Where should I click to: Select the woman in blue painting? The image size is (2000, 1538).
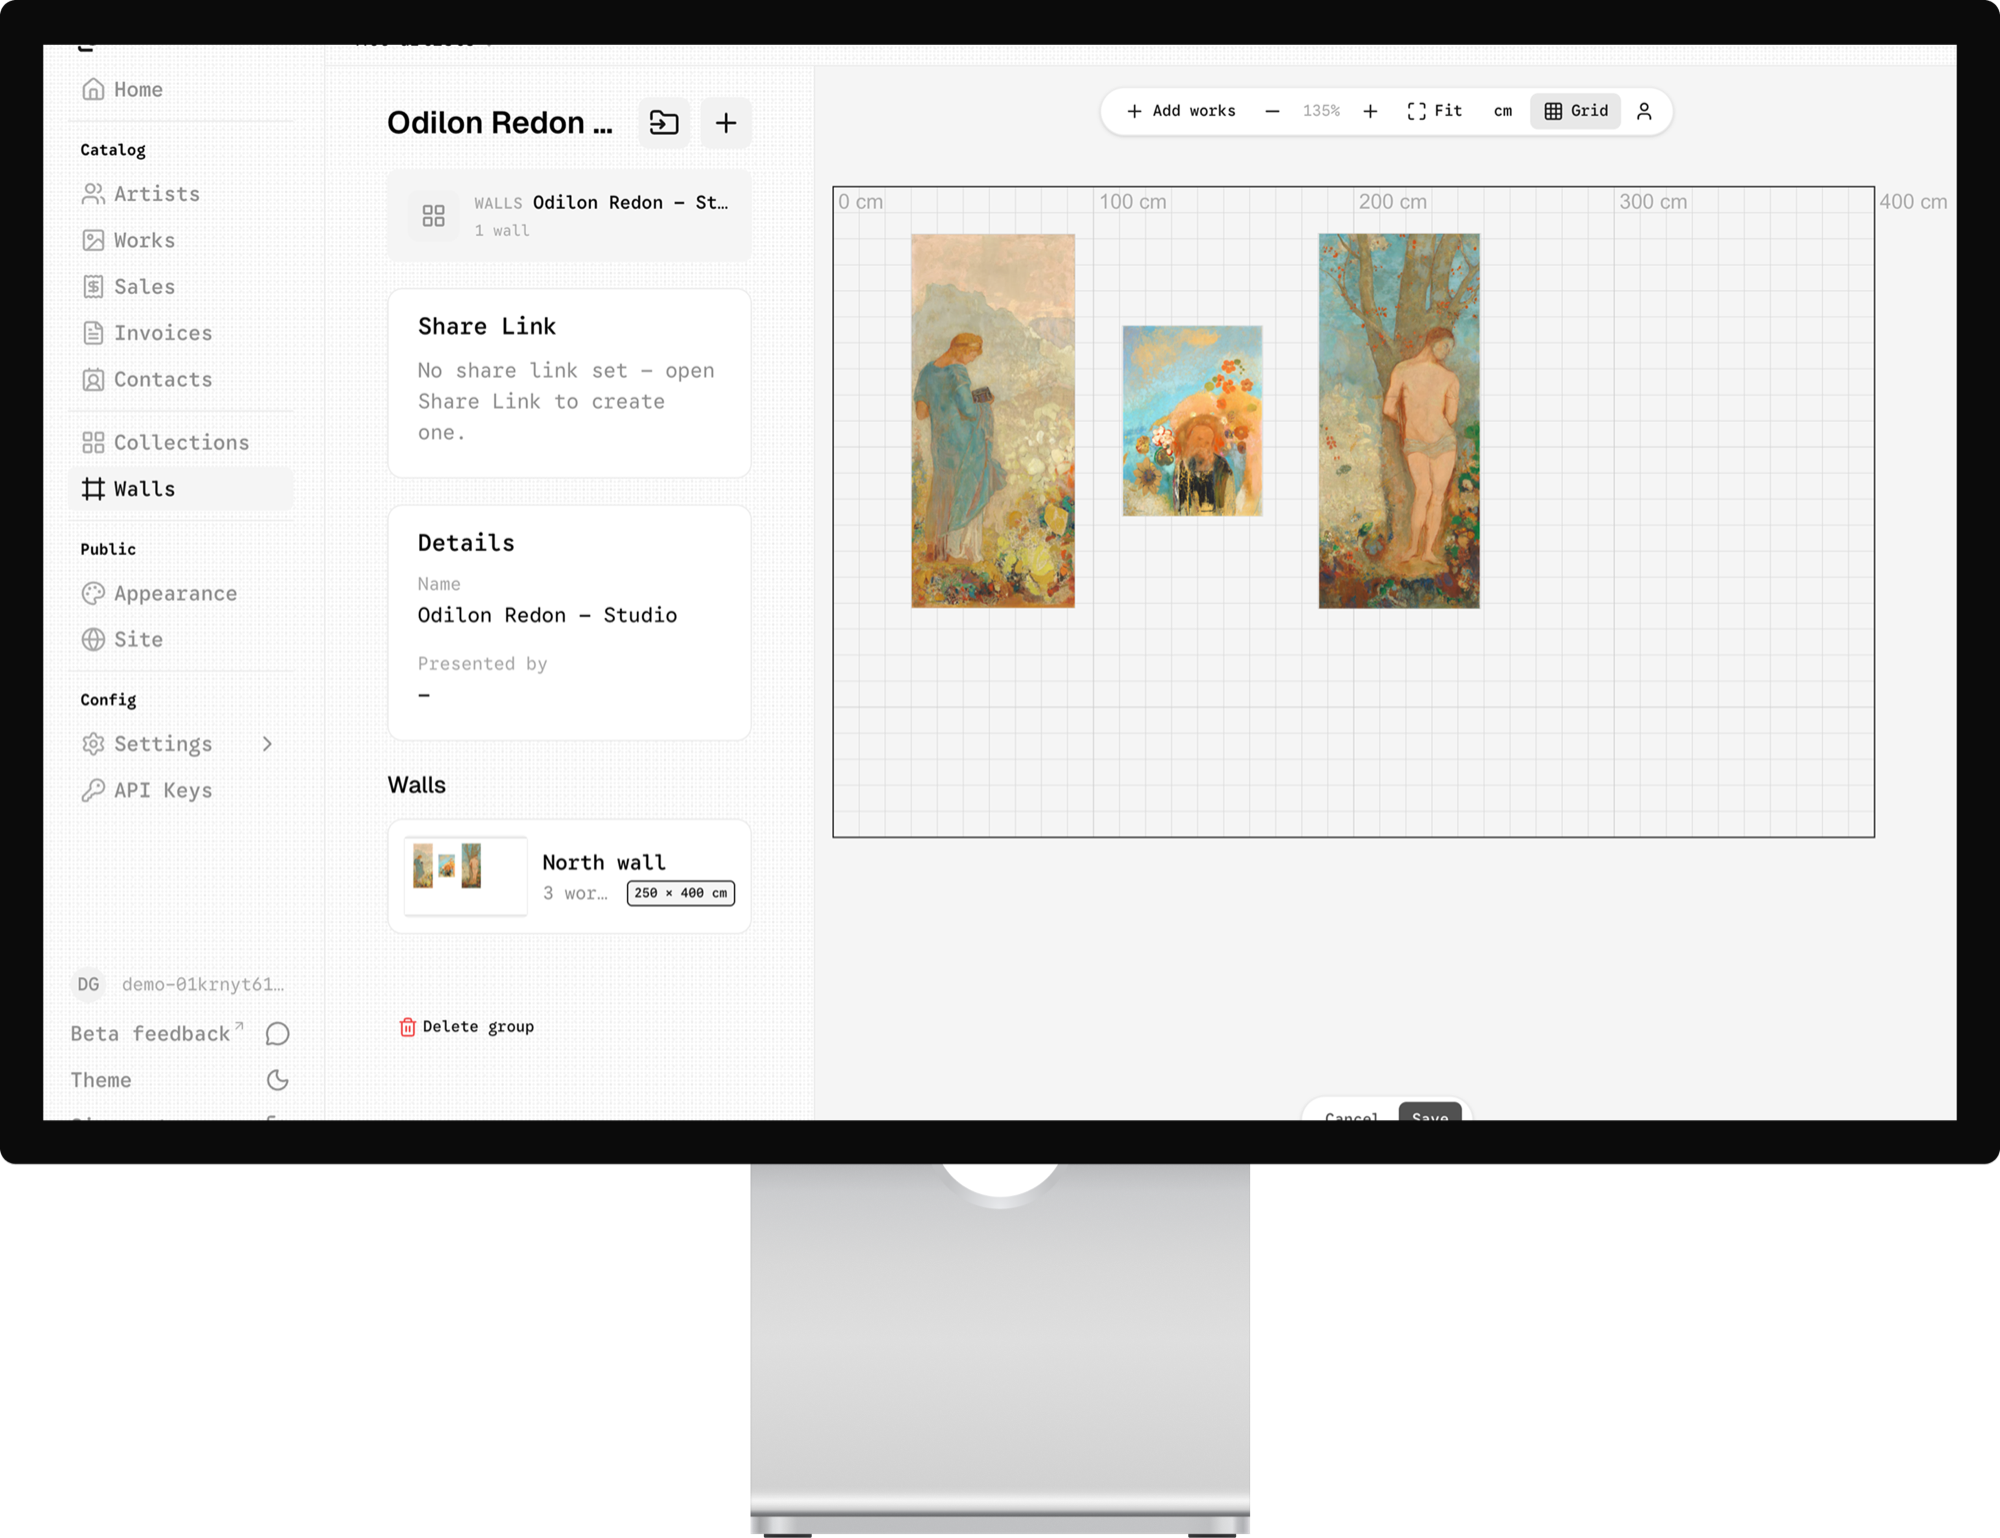coord(993,421)
